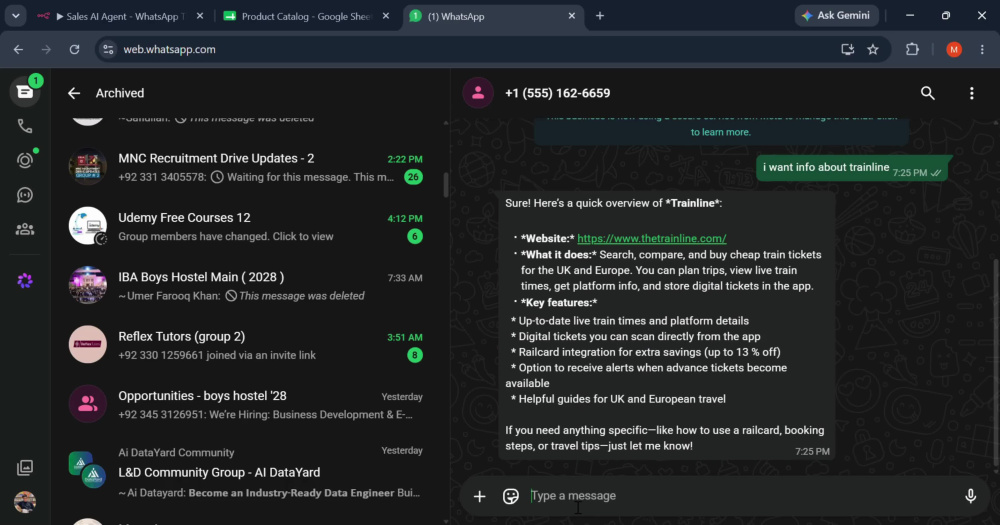Click the web.whatsapp.com address bar
The image size is (1000, 525).
(472, 49)
